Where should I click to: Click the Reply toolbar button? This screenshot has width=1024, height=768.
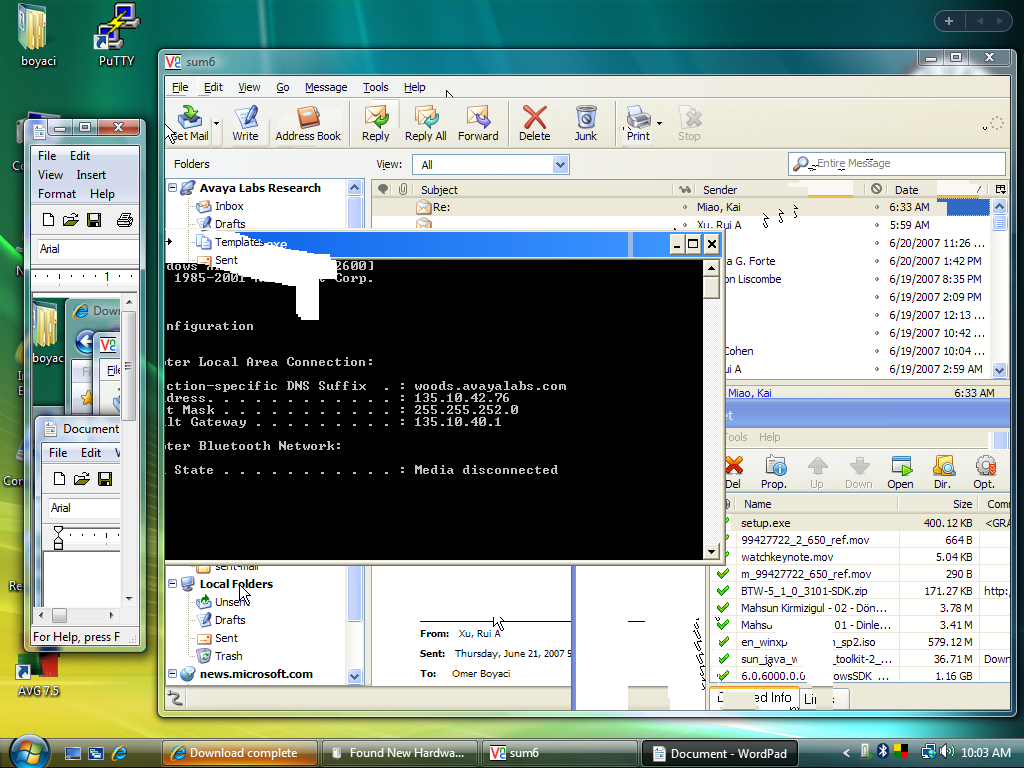click(376, 123)
